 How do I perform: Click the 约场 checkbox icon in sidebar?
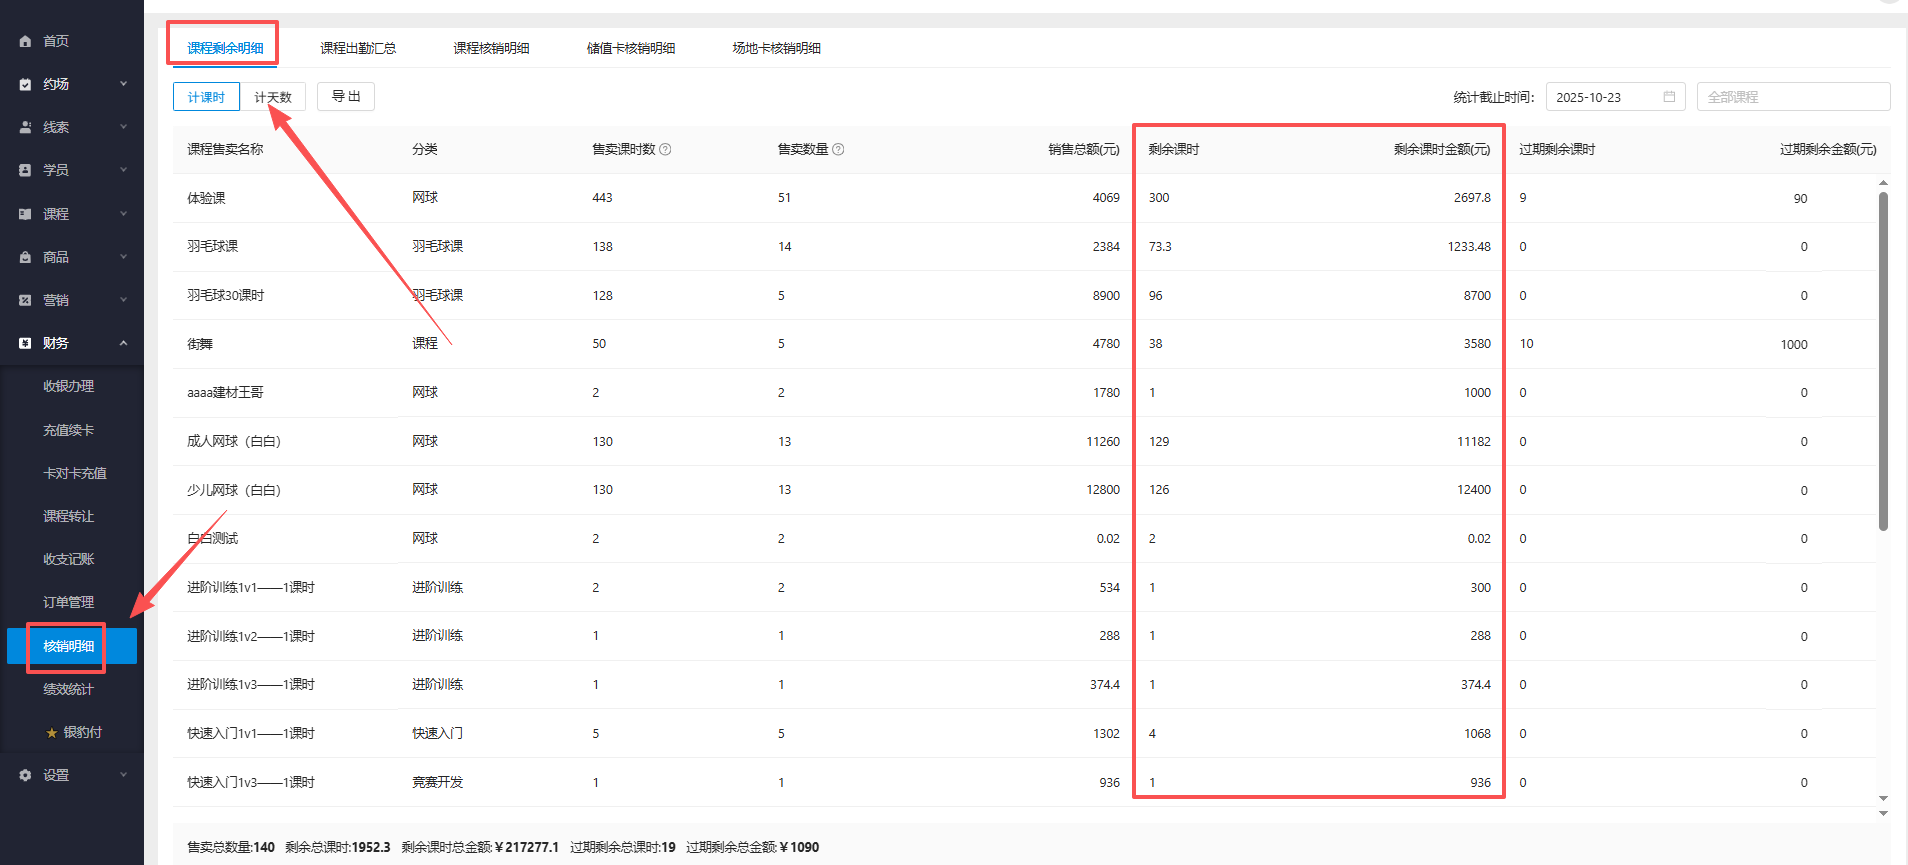(25, 84)
